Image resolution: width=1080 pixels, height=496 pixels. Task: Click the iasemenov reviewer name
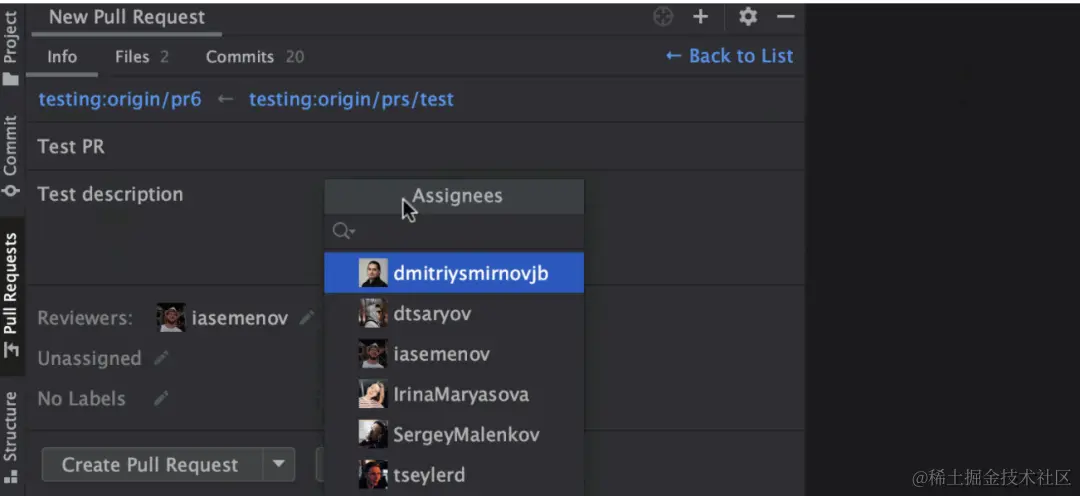[x=240, y=318]
